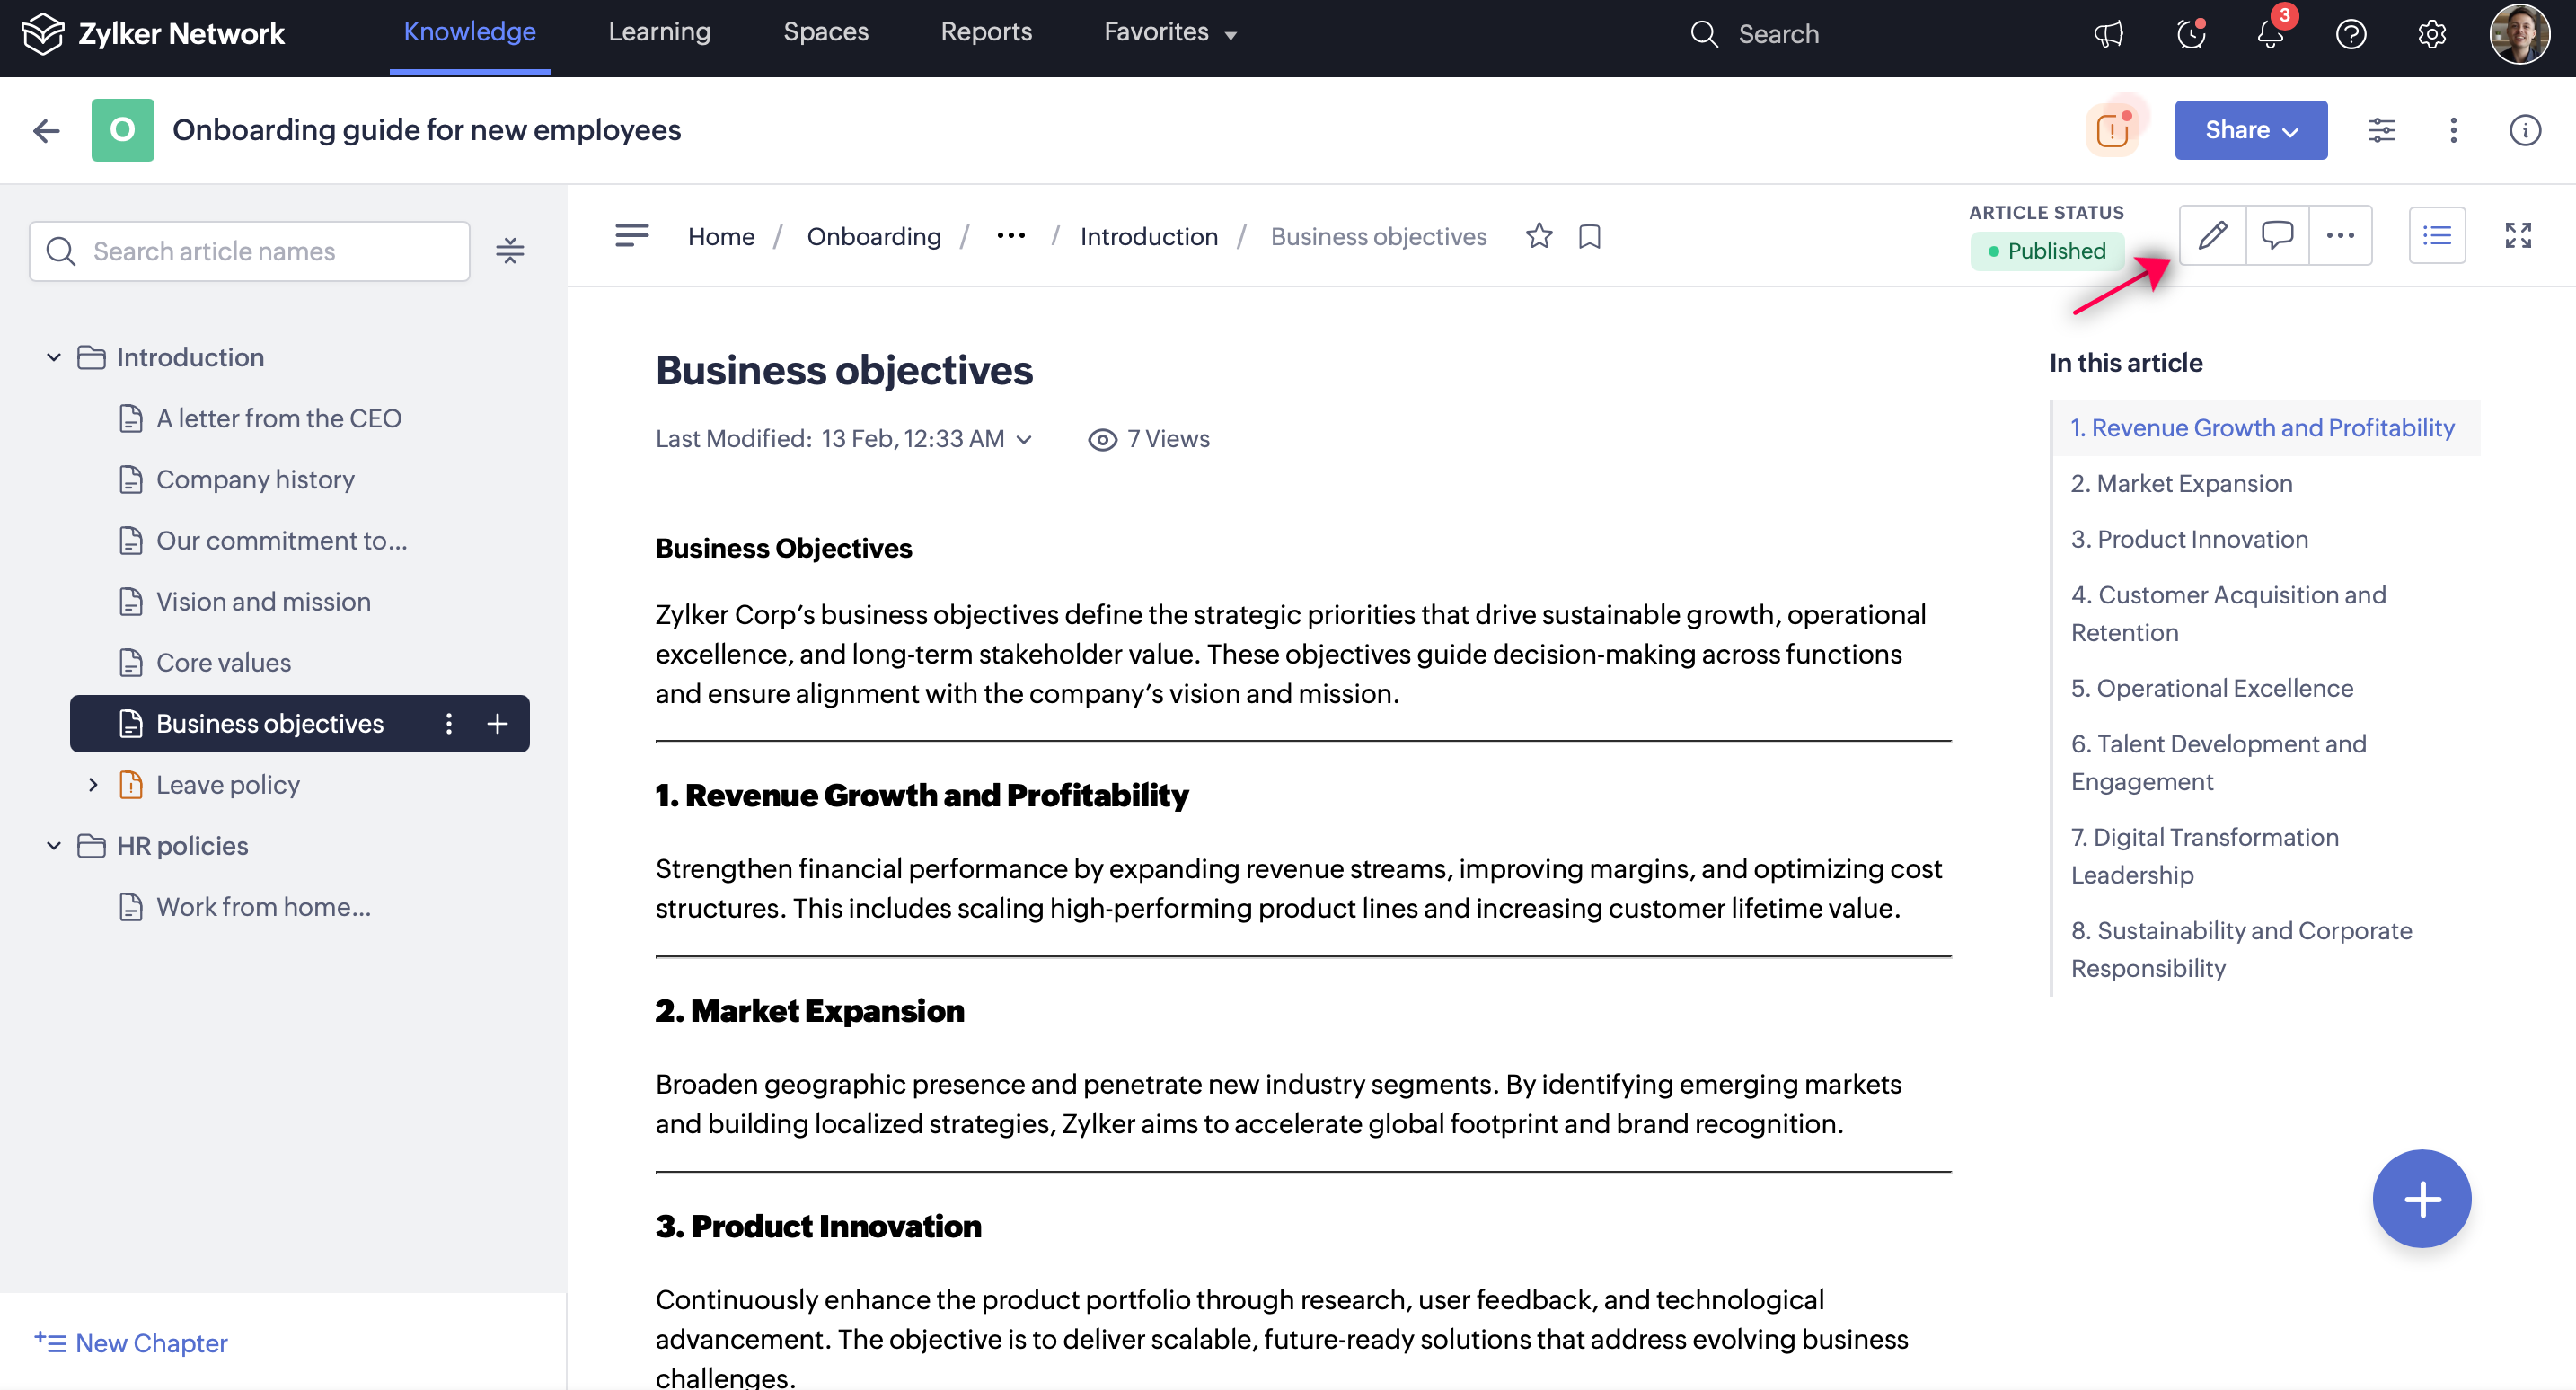
Task: Open the article comments icon
Action: click(x=2277, y=236)
